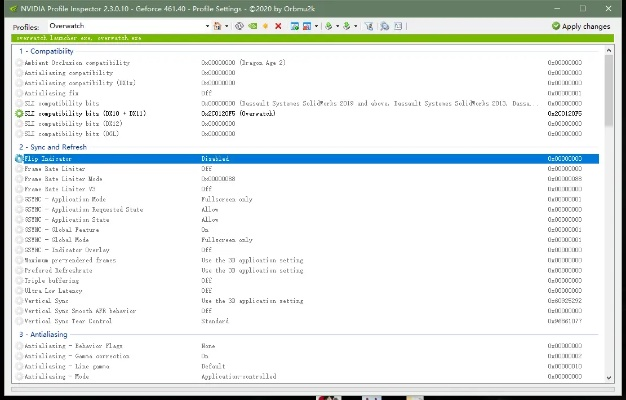This screenshot has width=626, height=400.
Task: Remove application from profile icon
Action: click(307, 26)
